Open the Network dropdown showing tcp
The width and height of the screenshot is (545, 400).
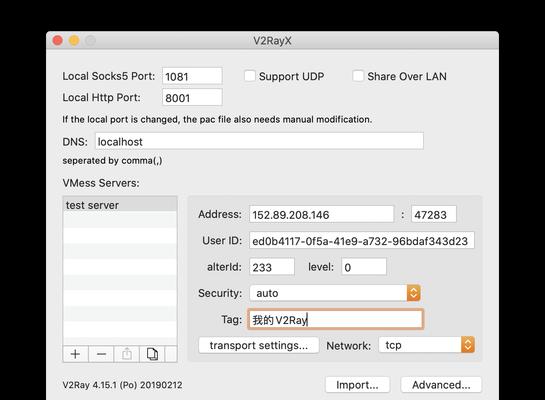click(427, 345)
